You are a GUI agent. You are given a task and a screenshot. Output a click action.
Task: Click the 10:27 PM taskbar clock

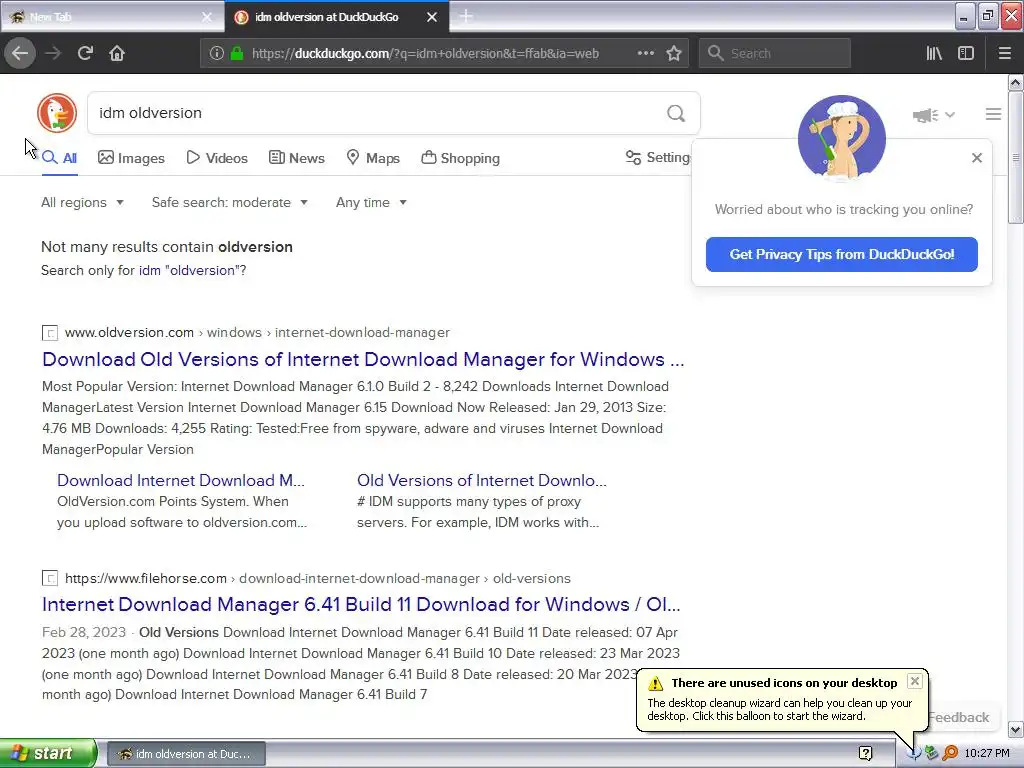pyautogui.click(x=987, y=754)
